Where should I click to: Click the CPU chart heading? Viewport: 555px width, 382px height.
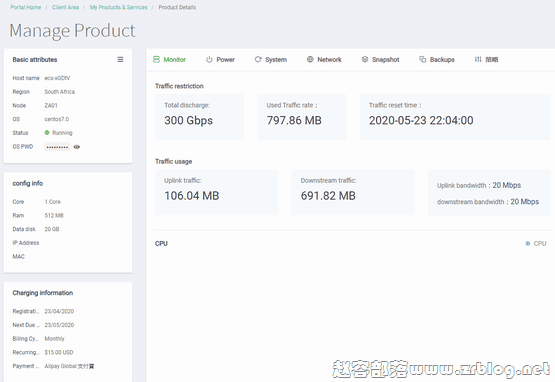pyautogui.click(x=161, y=244)
